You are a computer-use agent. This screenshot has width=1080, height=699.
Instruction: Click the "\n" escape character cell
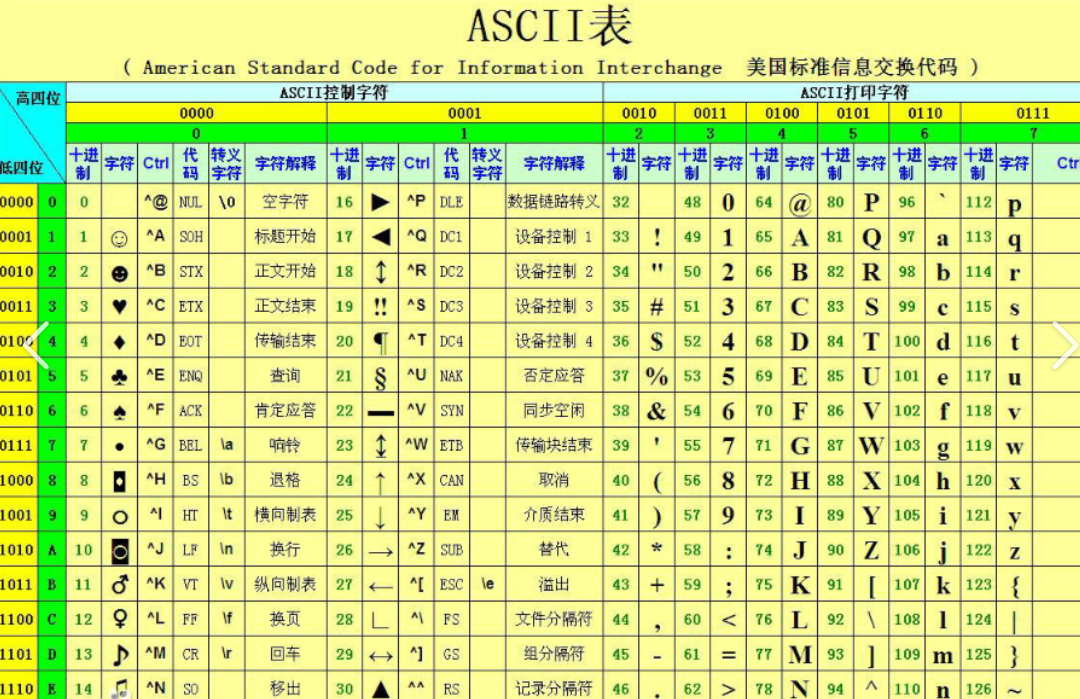coord(227,550)
